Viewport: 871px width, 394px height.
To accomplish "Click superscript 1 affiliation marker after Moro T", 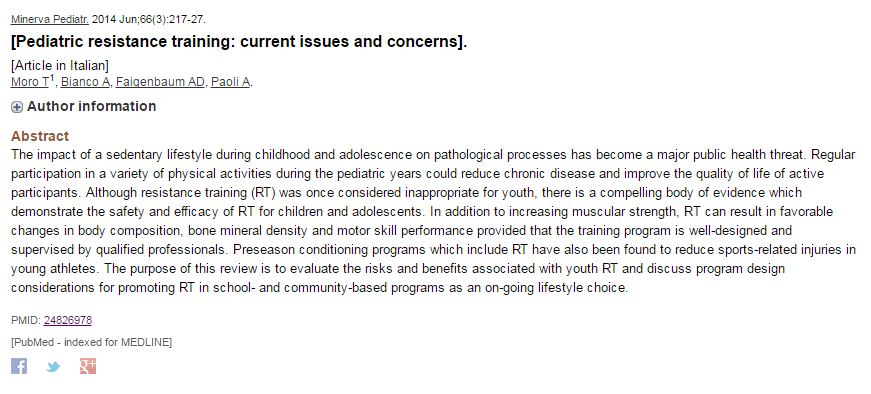I will pos(52,79).
